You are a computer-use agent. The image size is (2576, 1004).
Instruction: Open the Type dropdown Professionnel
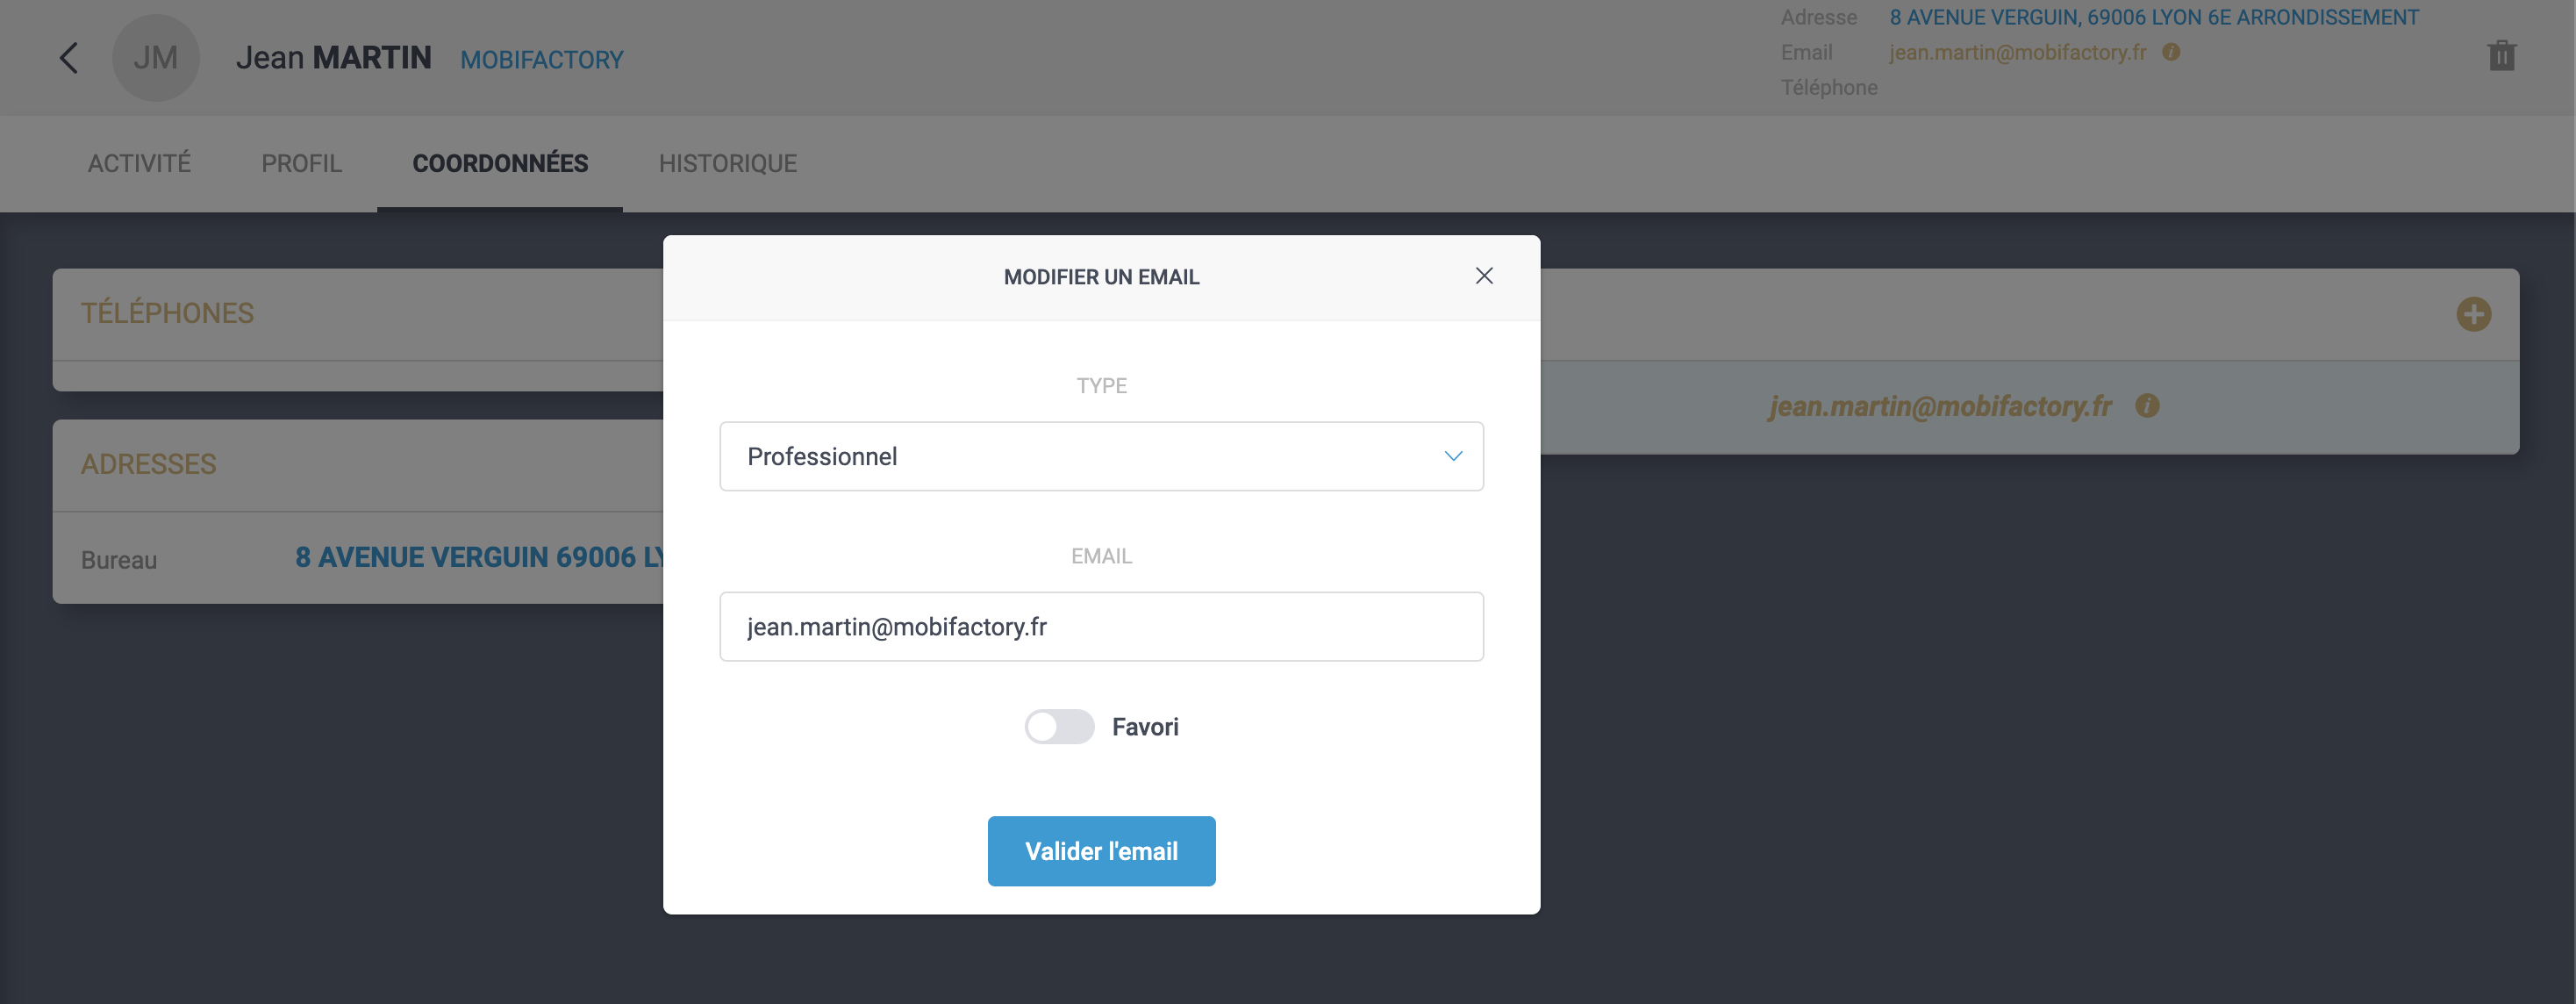[x=1100, y=456]
